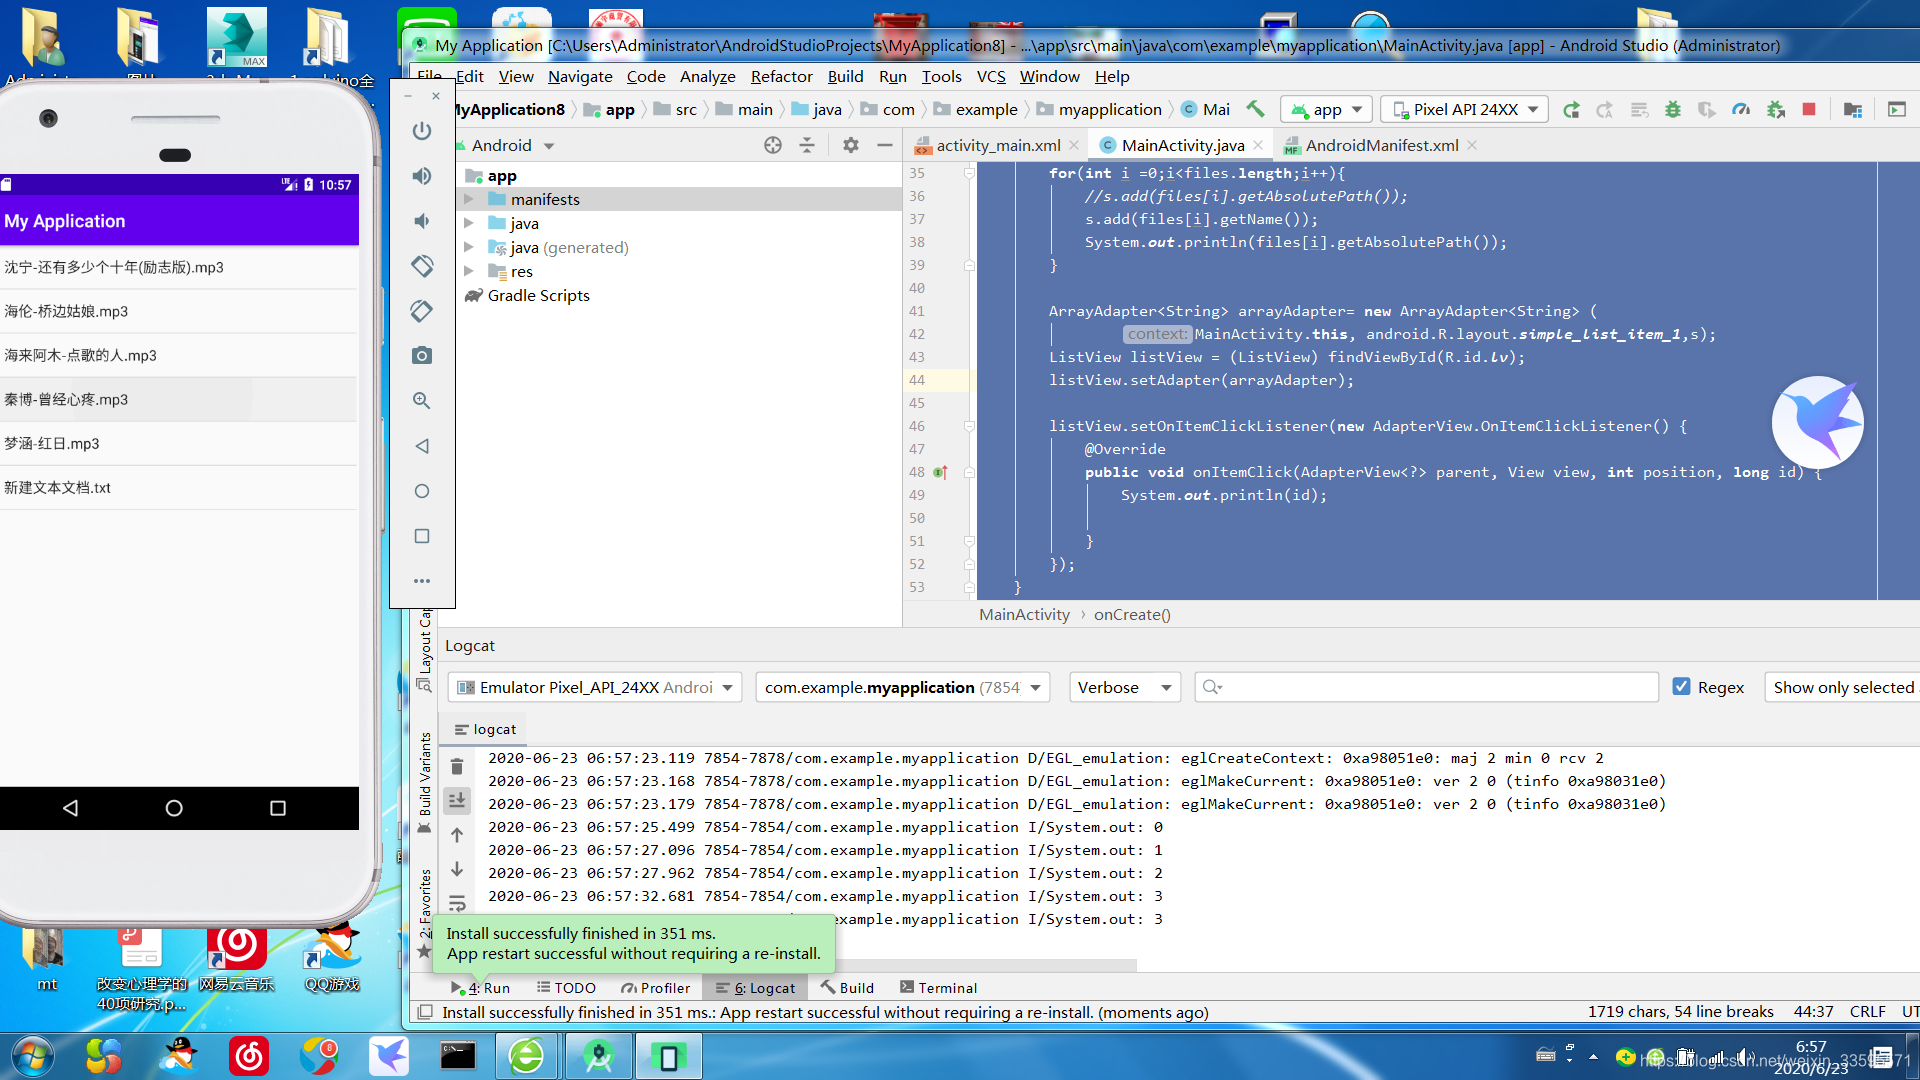Toggle the Regex checkbox
The width and height of the screenshot is (1920, 1080).
[x=1681, y=687]
